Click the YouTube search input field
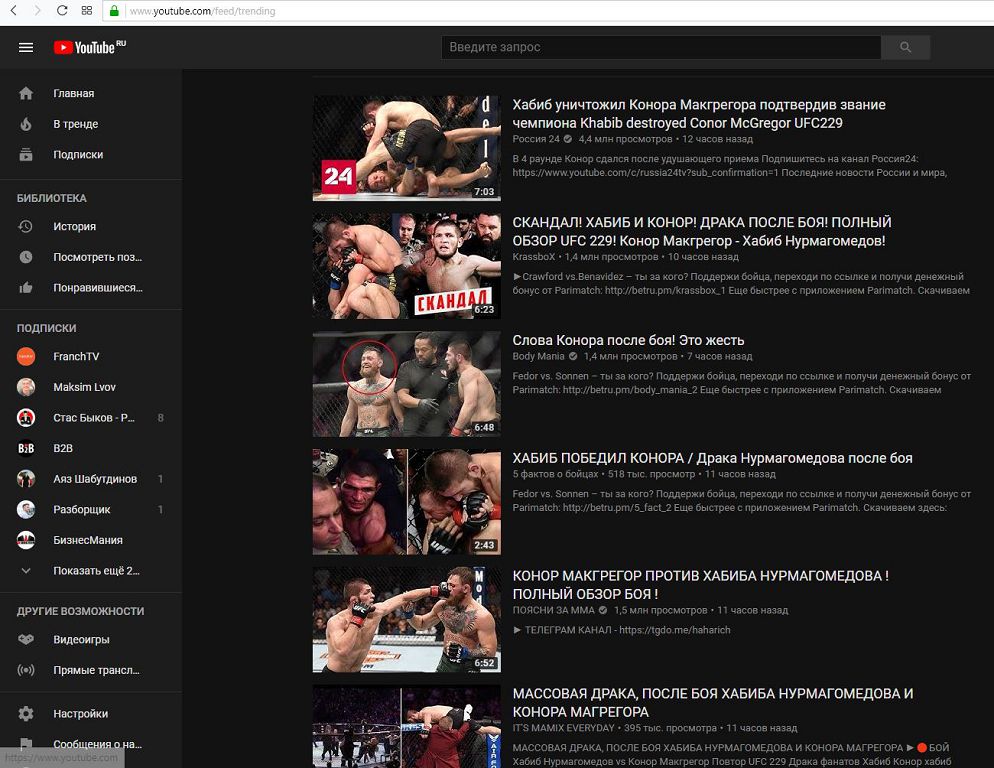 [x=661, y=47]
